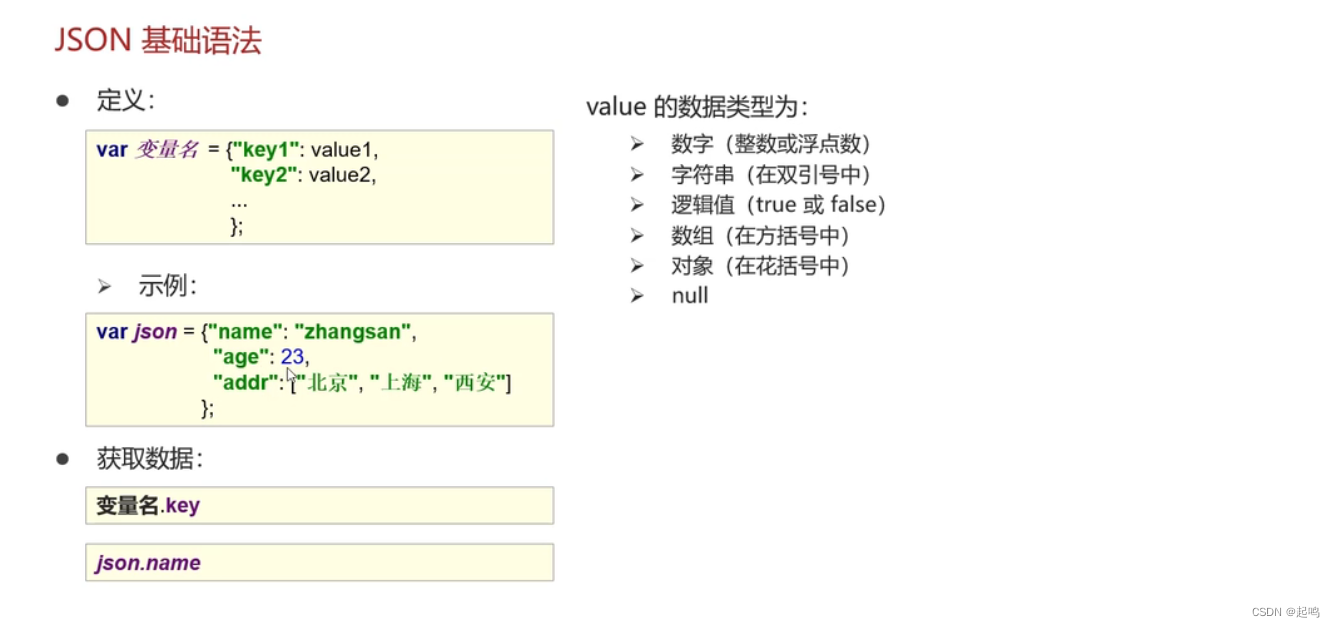Select the 'null' list item
The image size is (1335, 627).
point(690,295)
